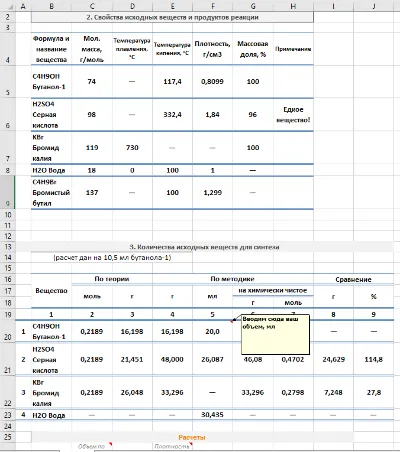Select water volume cell 30,435
Viewport: 400px width, 452px height.
point(212,415)
